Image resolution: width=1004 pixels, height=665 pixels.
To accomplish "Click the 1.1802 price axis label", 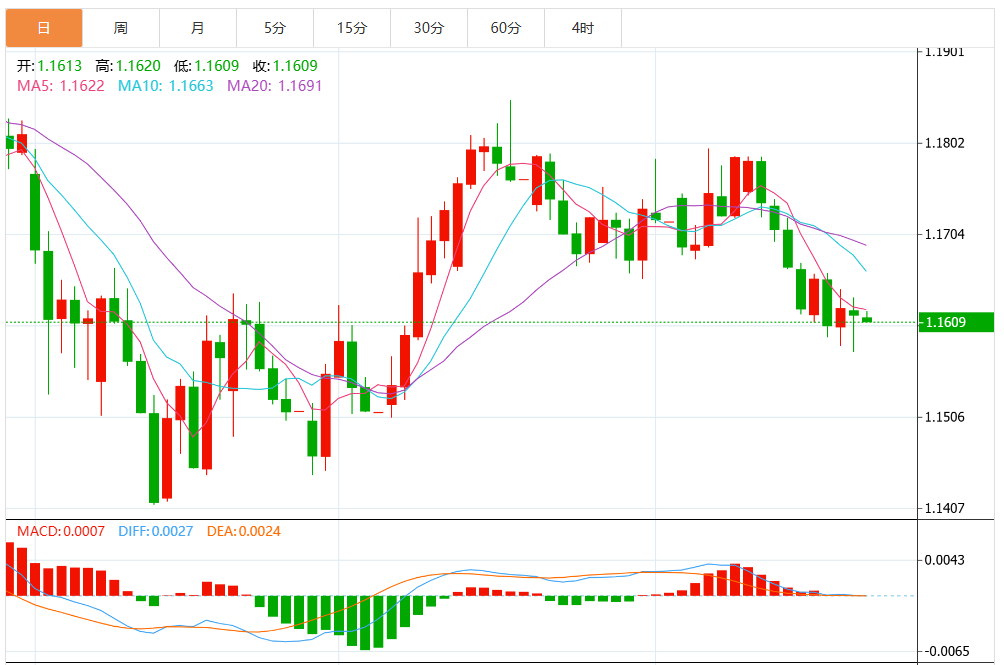I will point(944,143).
